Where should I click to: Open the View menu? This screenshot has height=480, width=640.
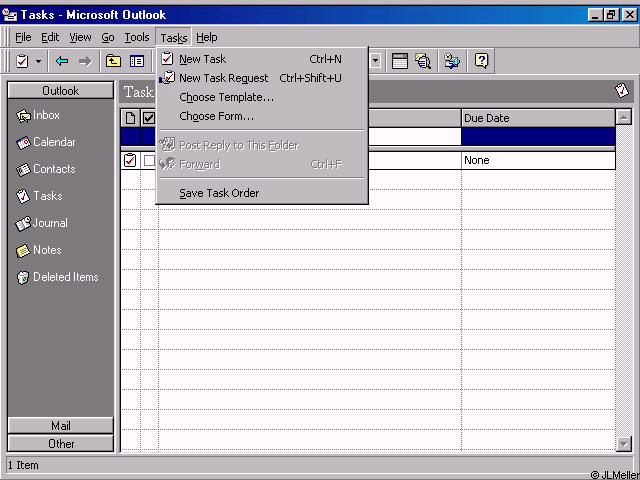point(80,38)
